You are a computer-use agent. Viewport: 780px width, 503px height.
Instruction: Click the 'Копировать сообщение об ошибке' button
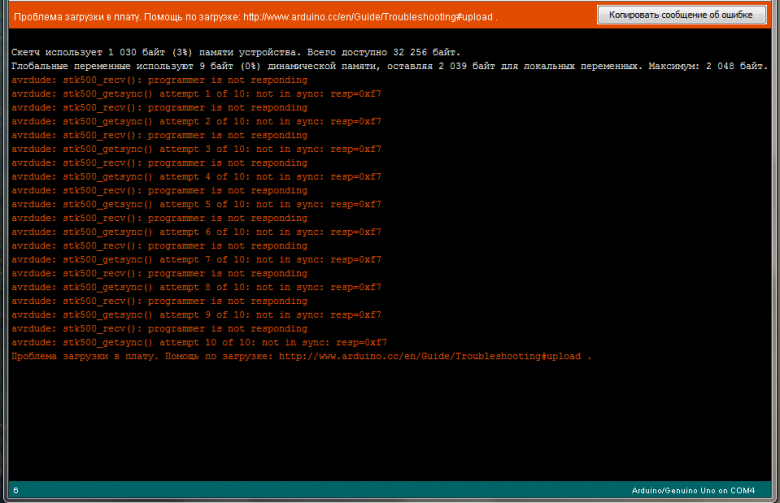[682, 15]
